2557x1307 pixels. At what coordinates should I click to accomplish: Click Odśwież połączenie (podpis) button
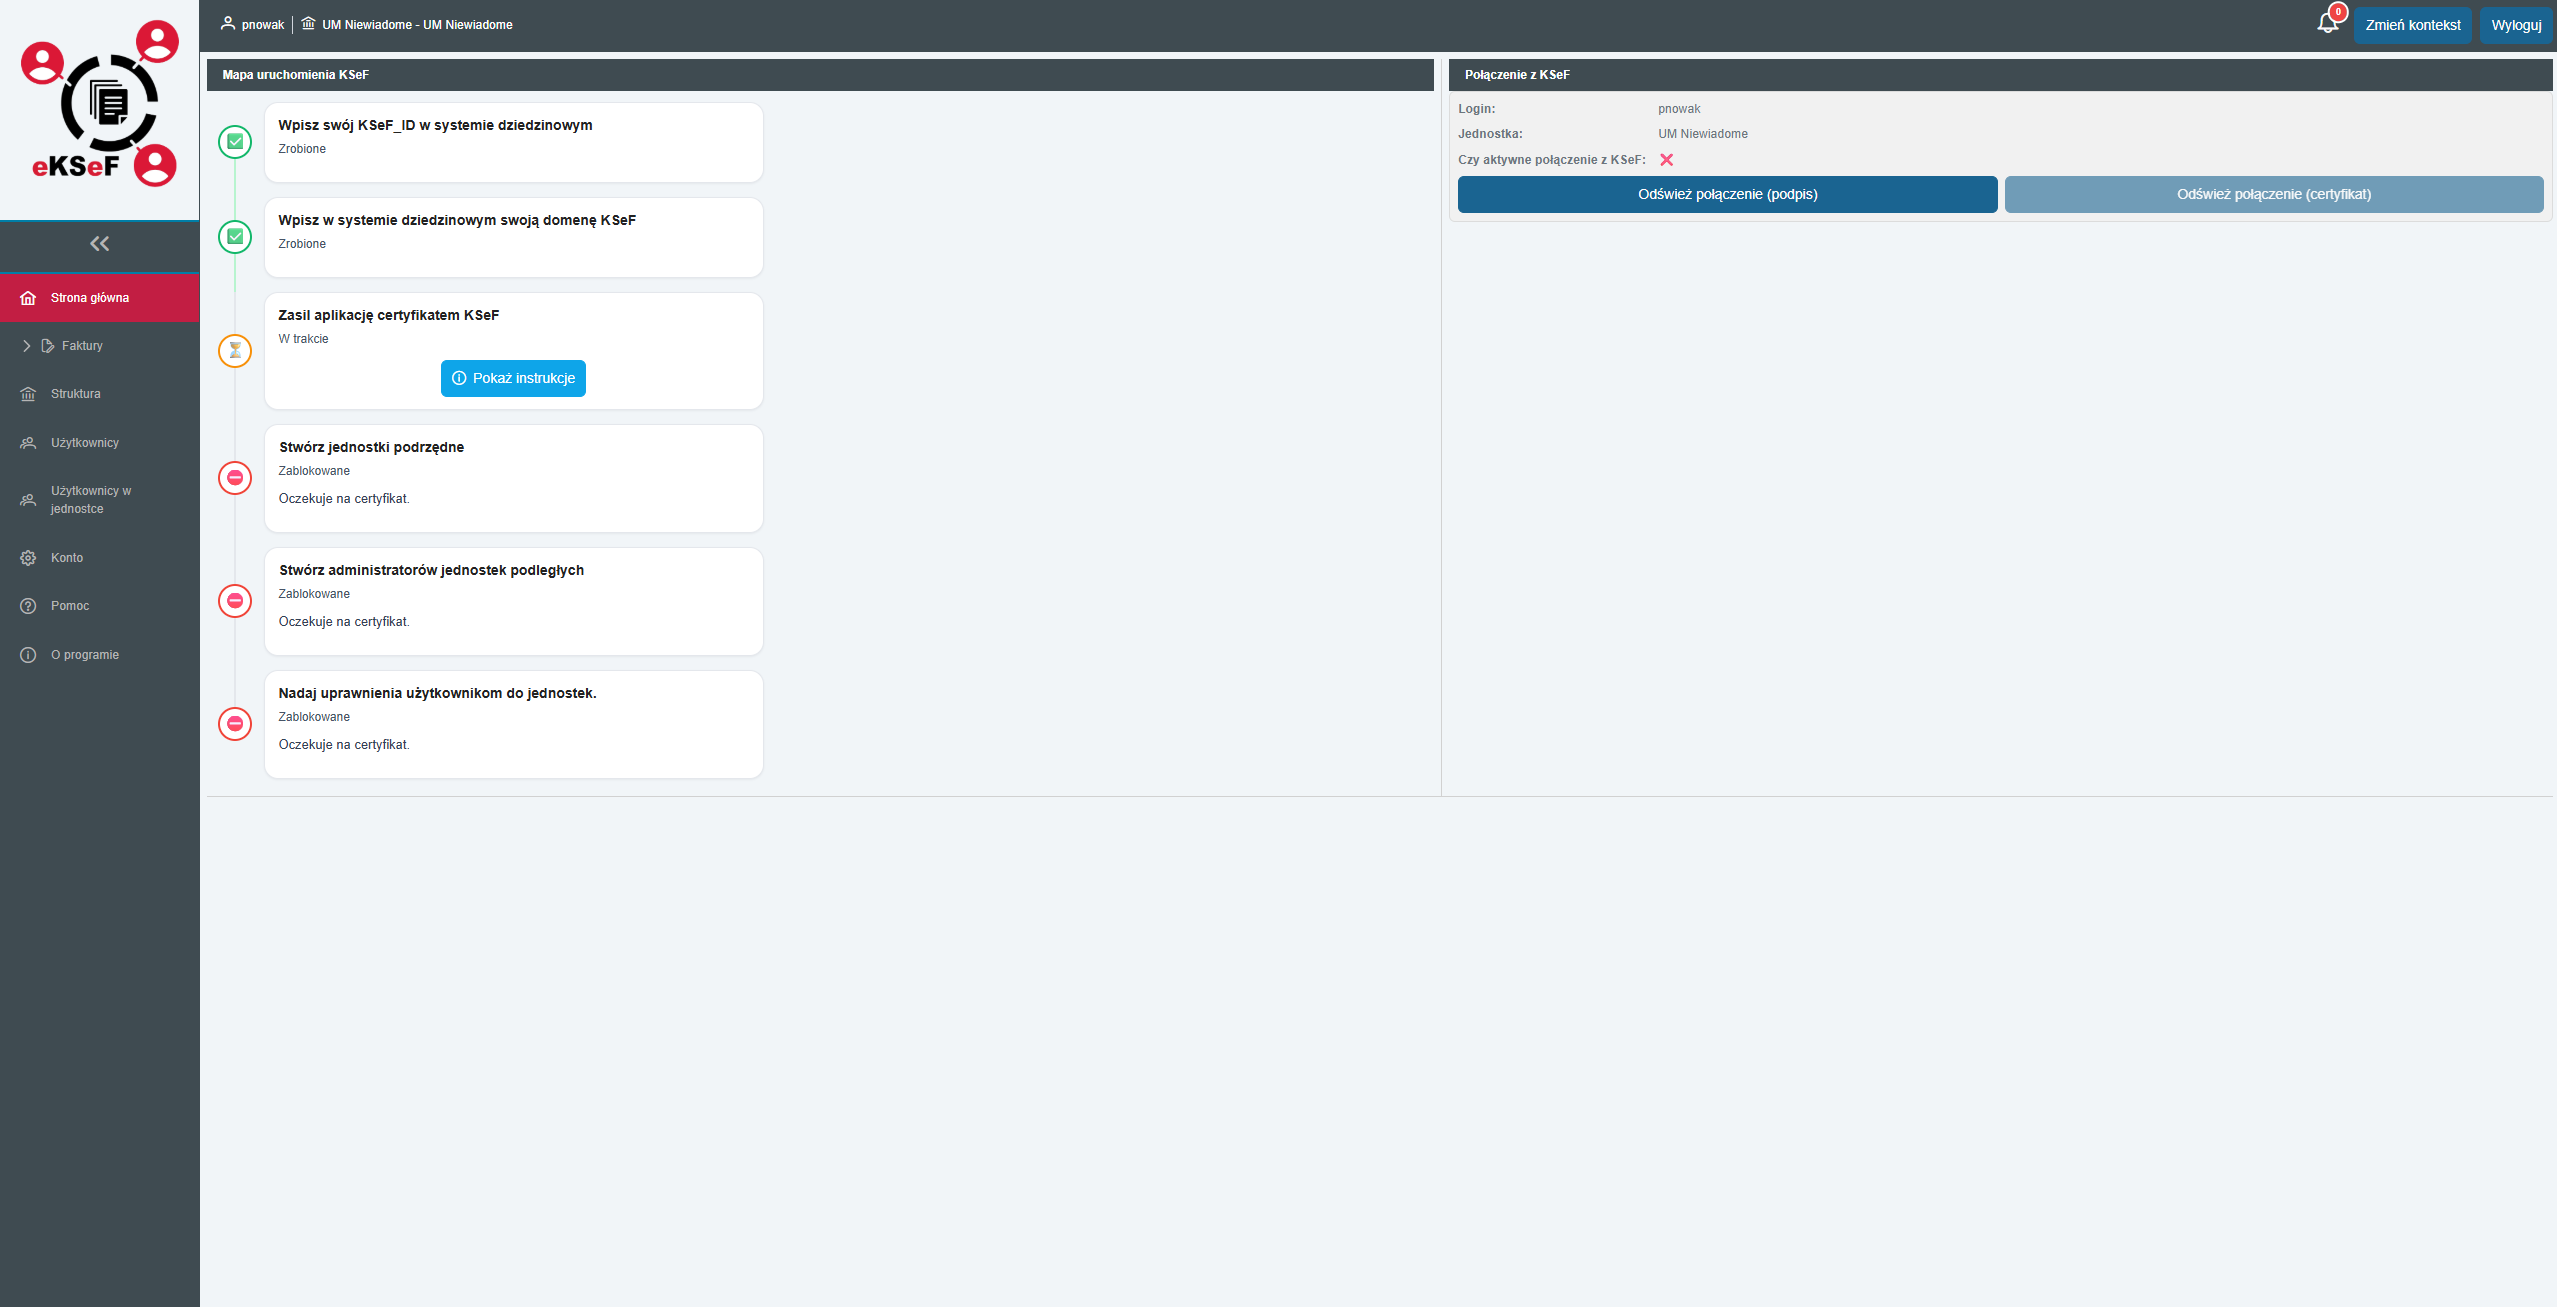(x=1726, y=194)
